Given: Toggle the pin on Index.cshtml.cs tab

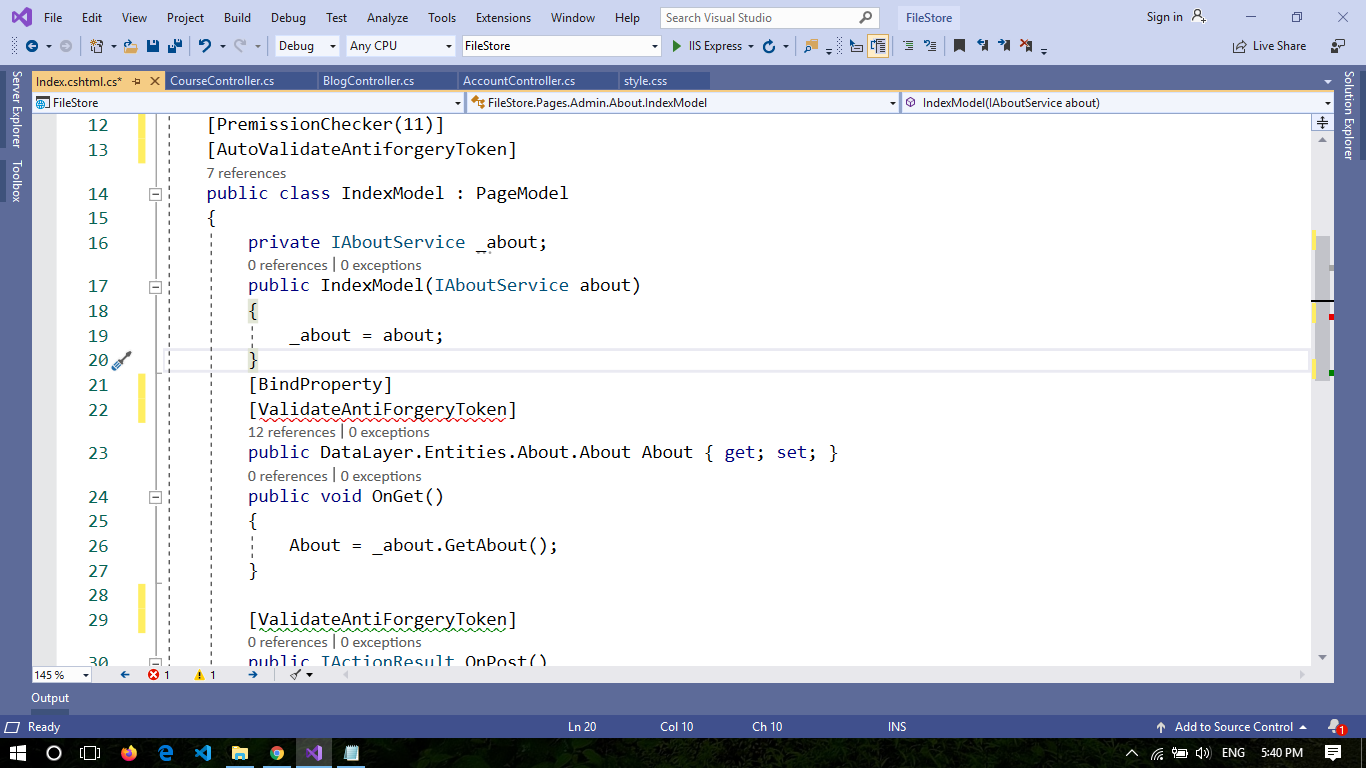Looking at the screenshot, I should pos(137,81).
